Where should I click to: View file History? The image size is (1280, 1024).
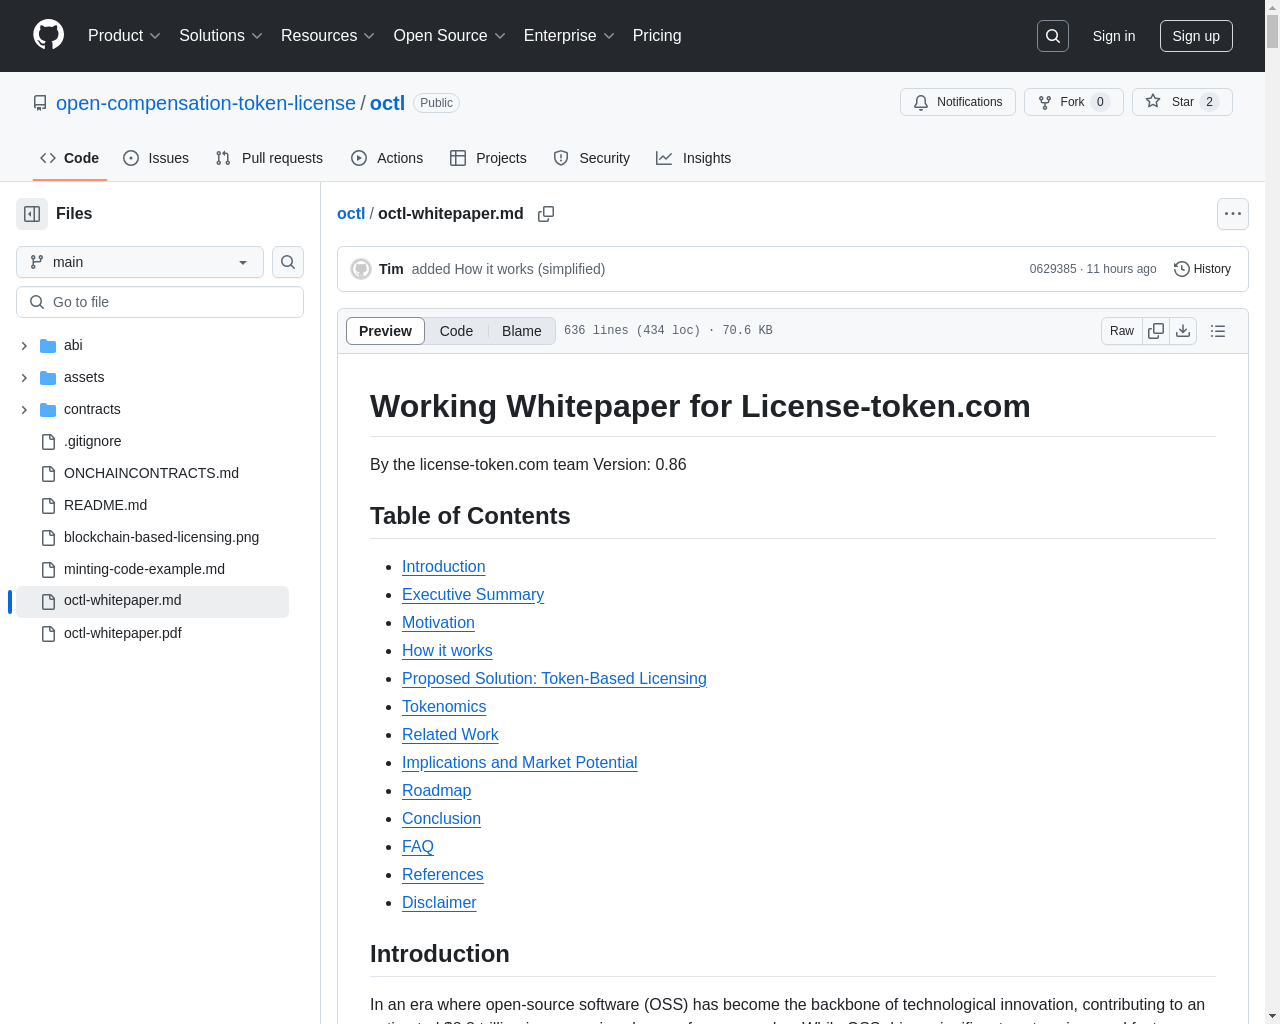click(x=1202, y=269)
